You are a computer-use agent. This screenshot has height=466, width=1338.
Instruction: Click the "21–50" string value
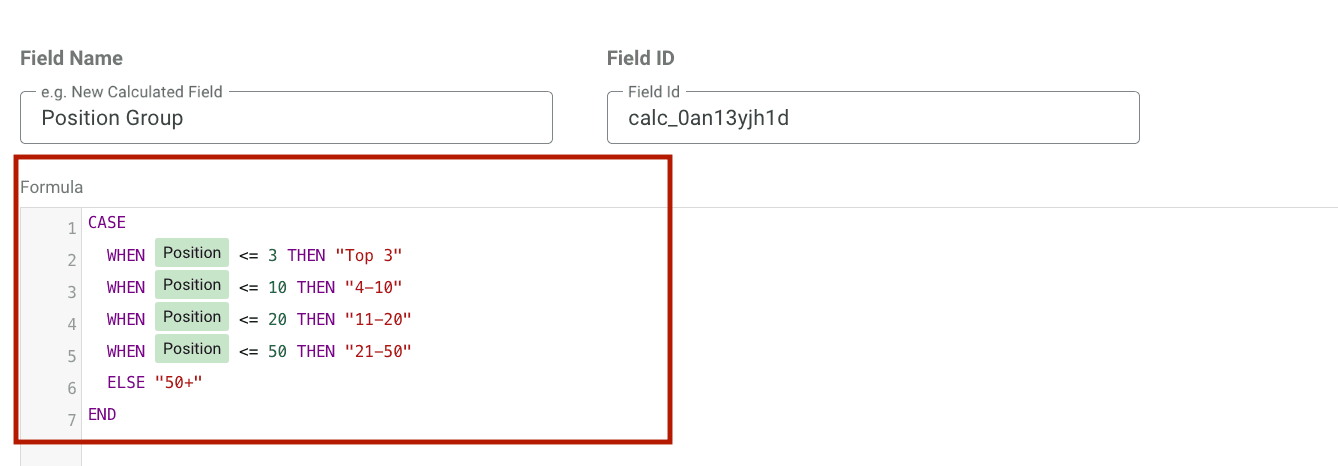pos(378,352)
